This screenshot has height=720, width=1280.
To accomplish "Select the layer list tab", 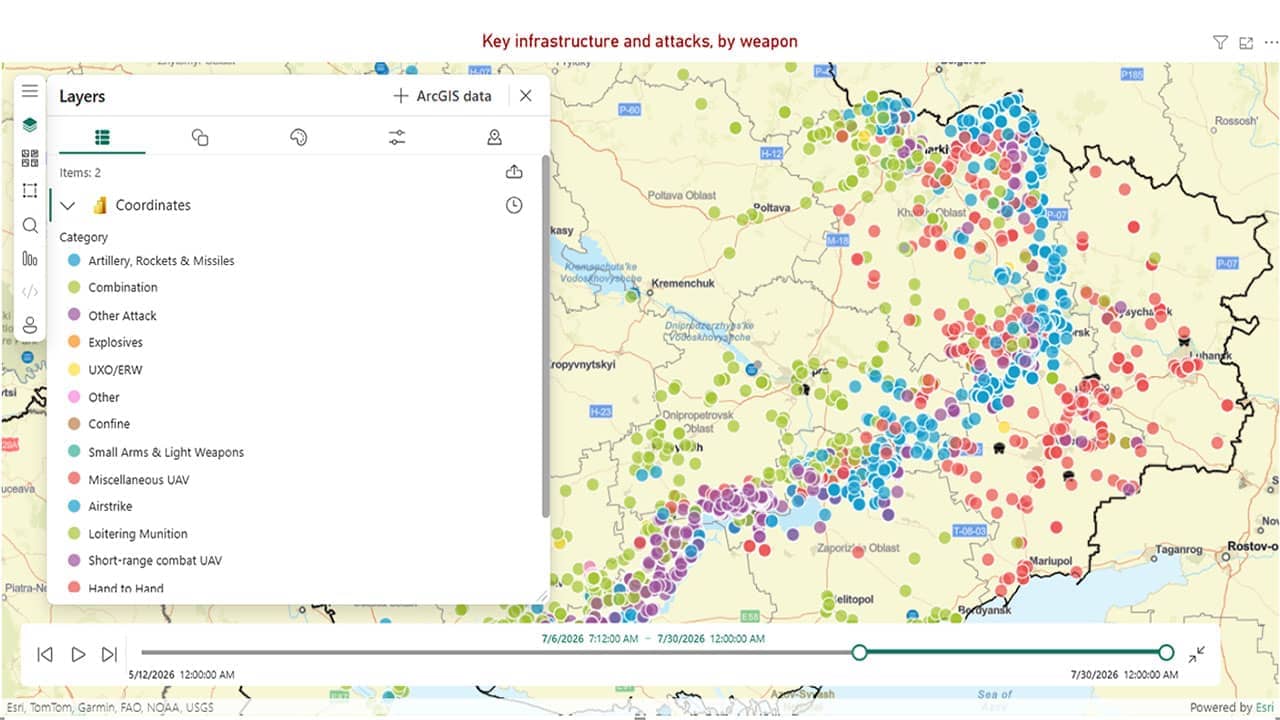I will 102,137.
